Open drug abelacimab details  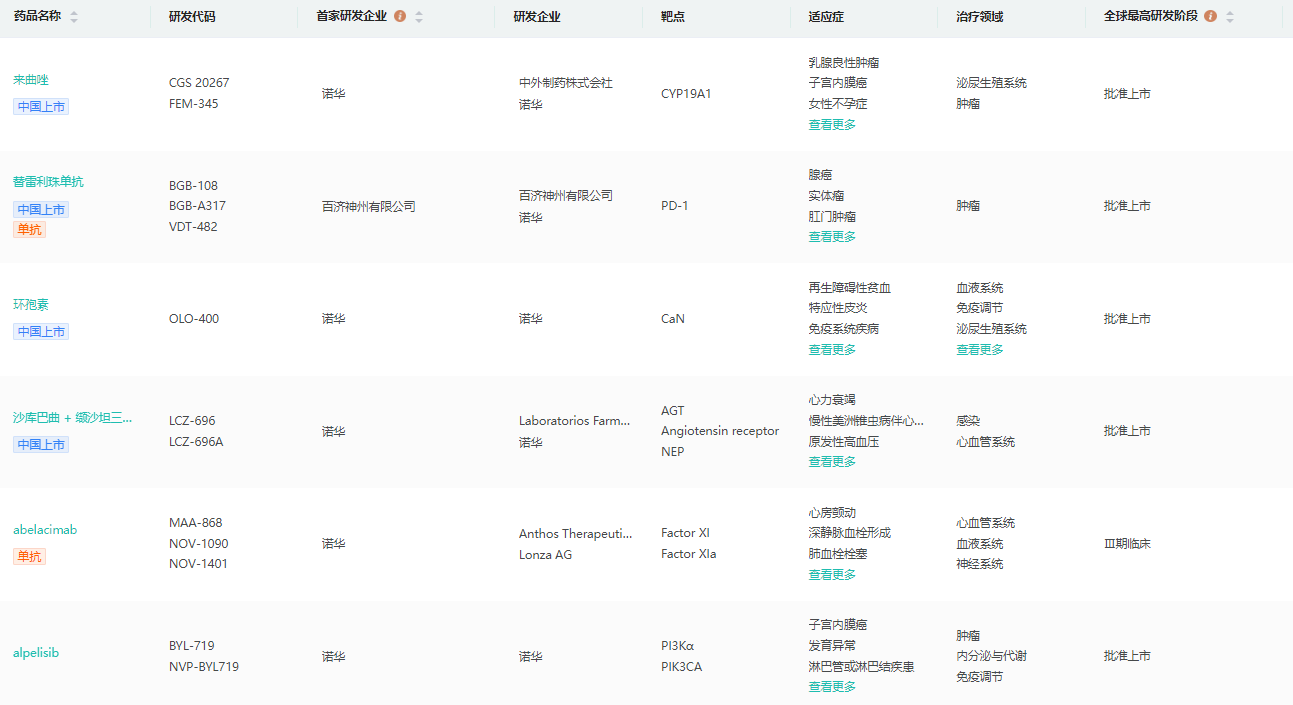pos(45,530)
